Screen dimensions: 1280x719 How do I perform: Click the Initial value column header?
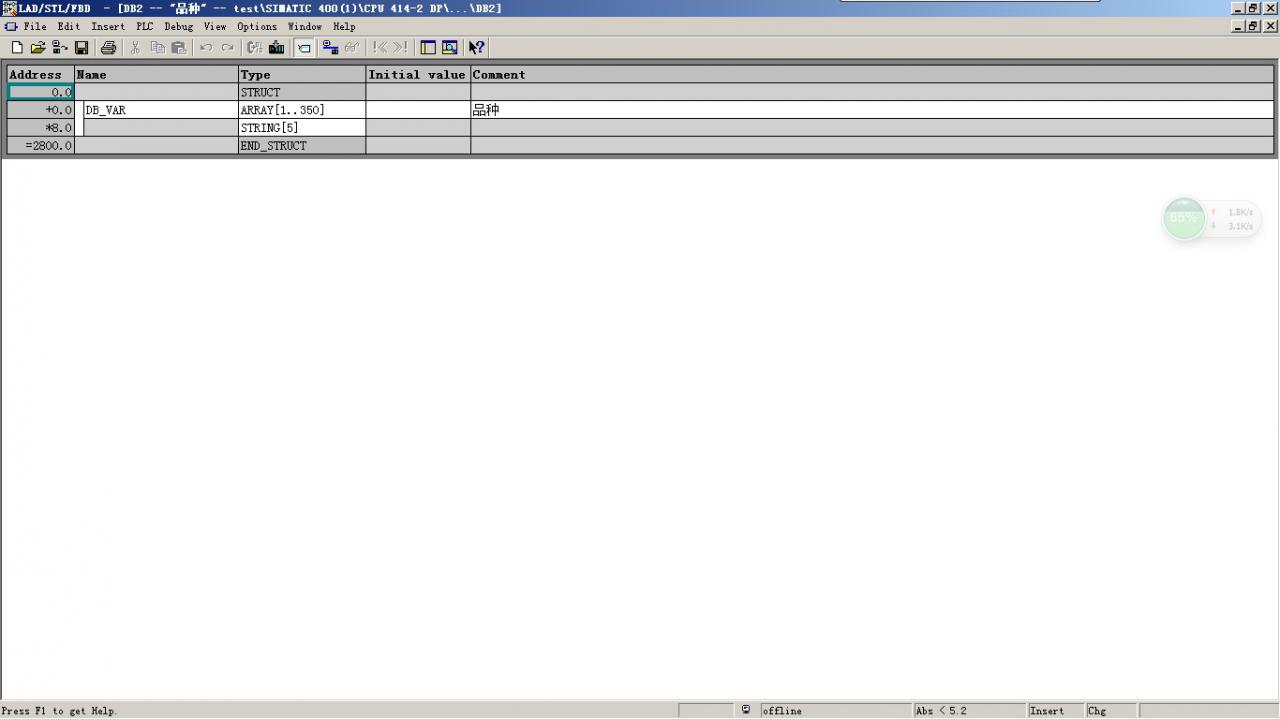418,75
